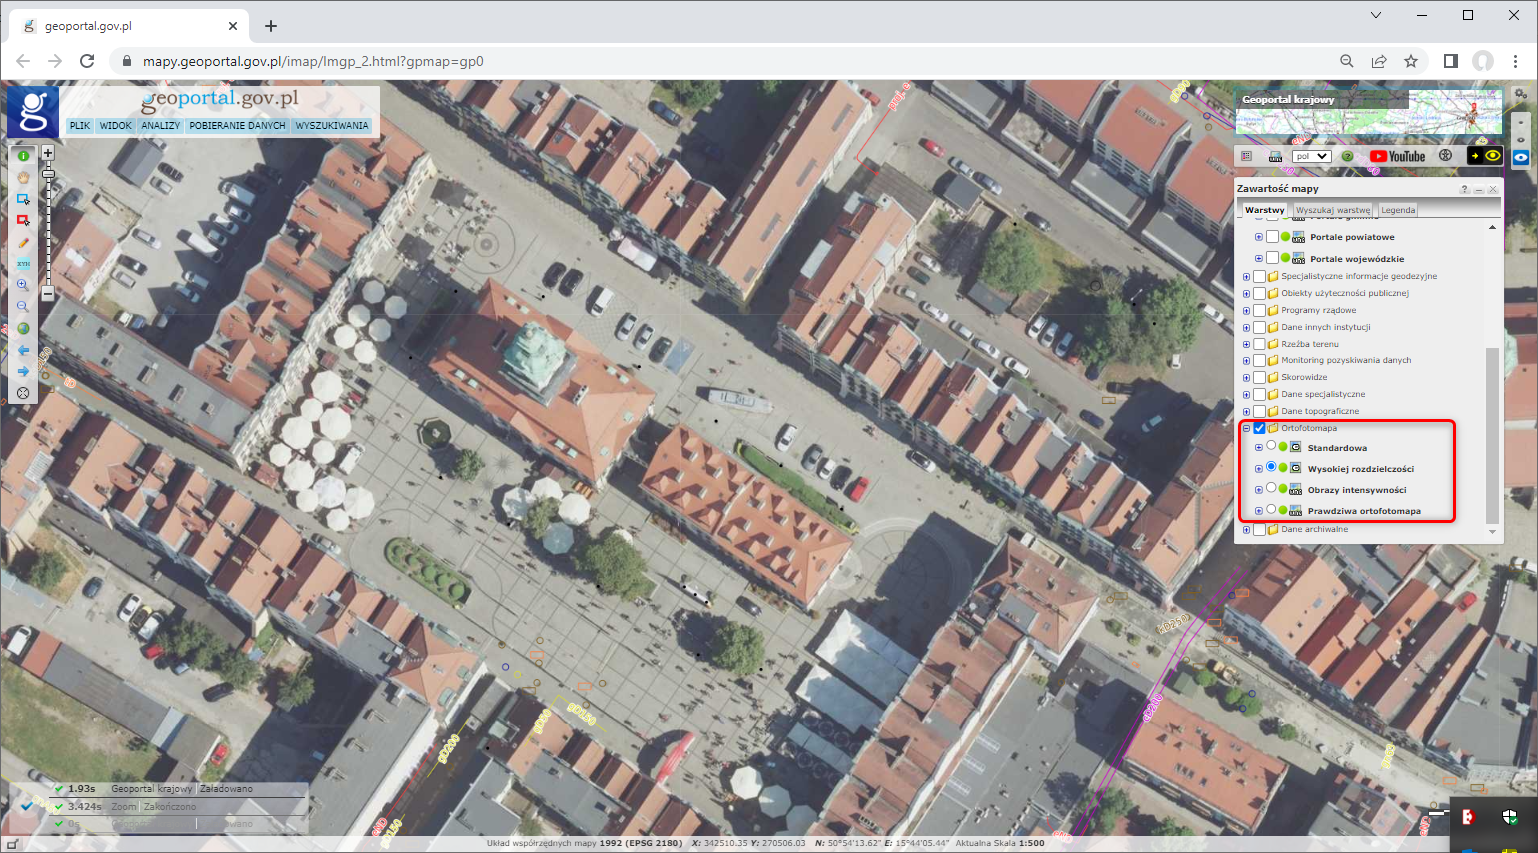The image size is (1538, 853).
Task: Switch to the Legenda tab
Action: coord(1397,210)
